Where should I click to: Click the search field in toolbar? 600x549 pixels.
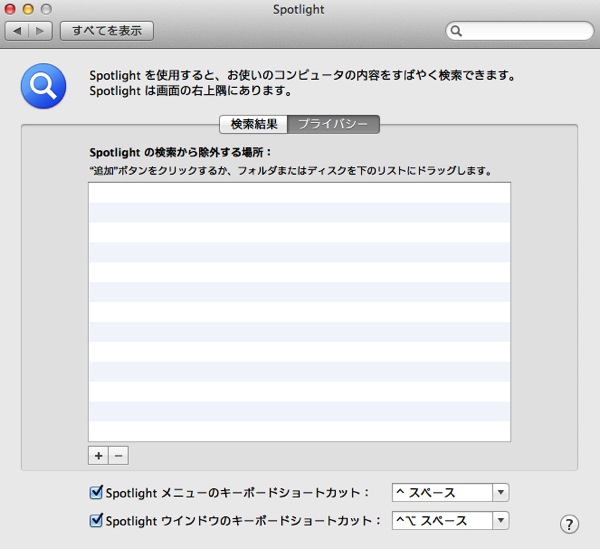pos(519,31)
